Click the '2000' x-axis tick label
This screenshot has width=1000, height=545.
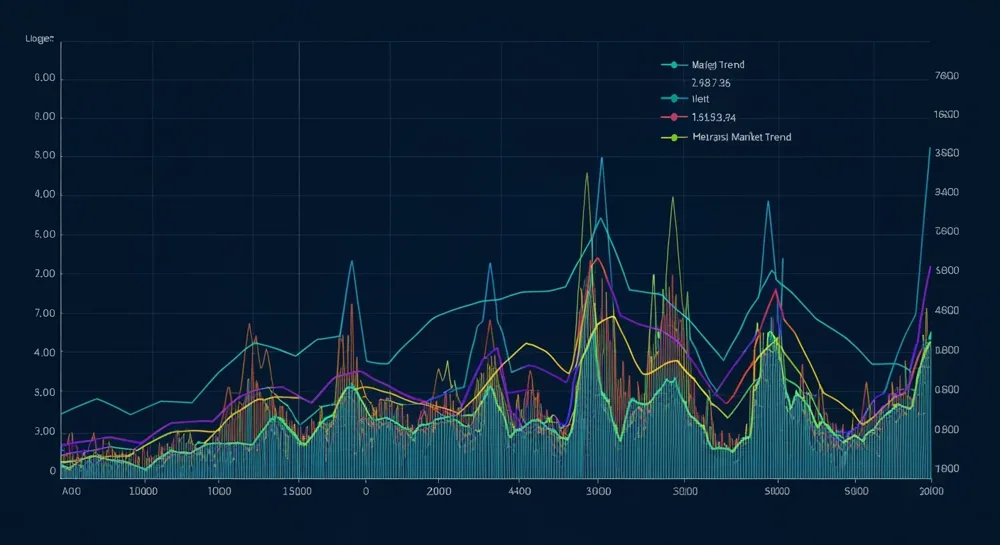pos(439,492)
